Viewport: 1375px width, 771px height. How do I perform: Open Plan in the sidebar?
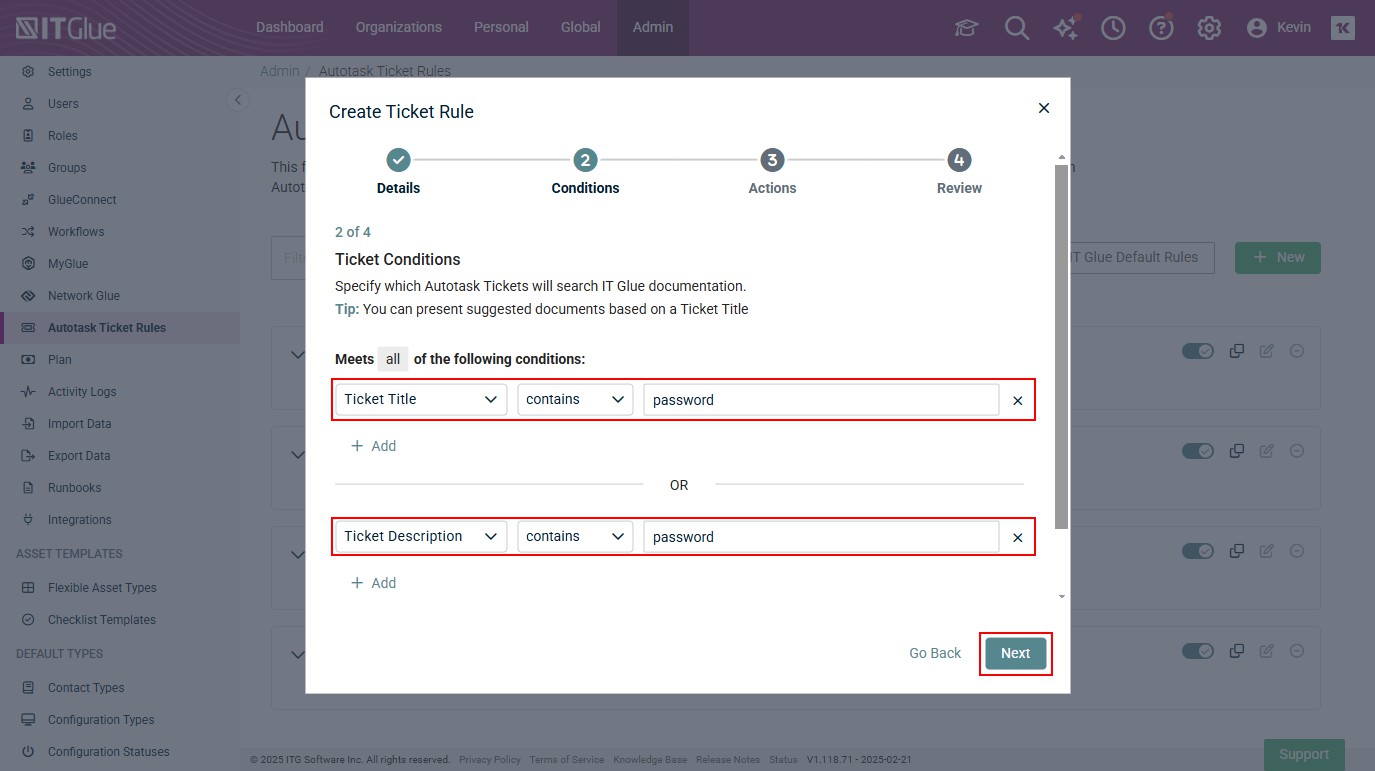pos(60,360)
